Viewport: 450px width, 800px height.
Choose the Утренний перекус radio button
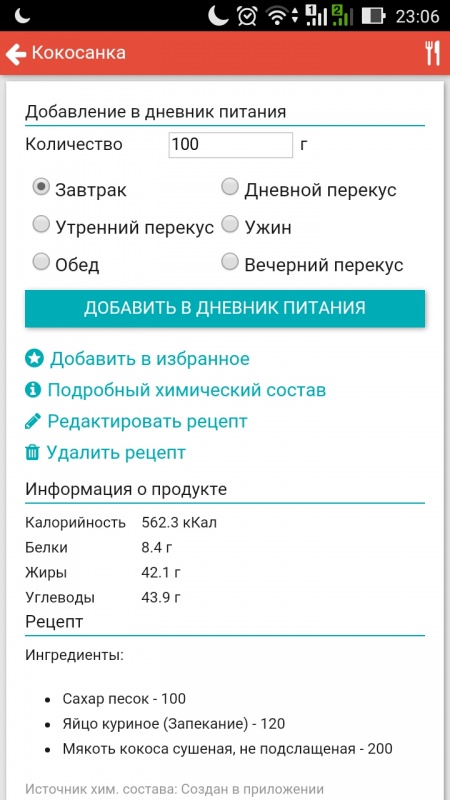(41, 224)
